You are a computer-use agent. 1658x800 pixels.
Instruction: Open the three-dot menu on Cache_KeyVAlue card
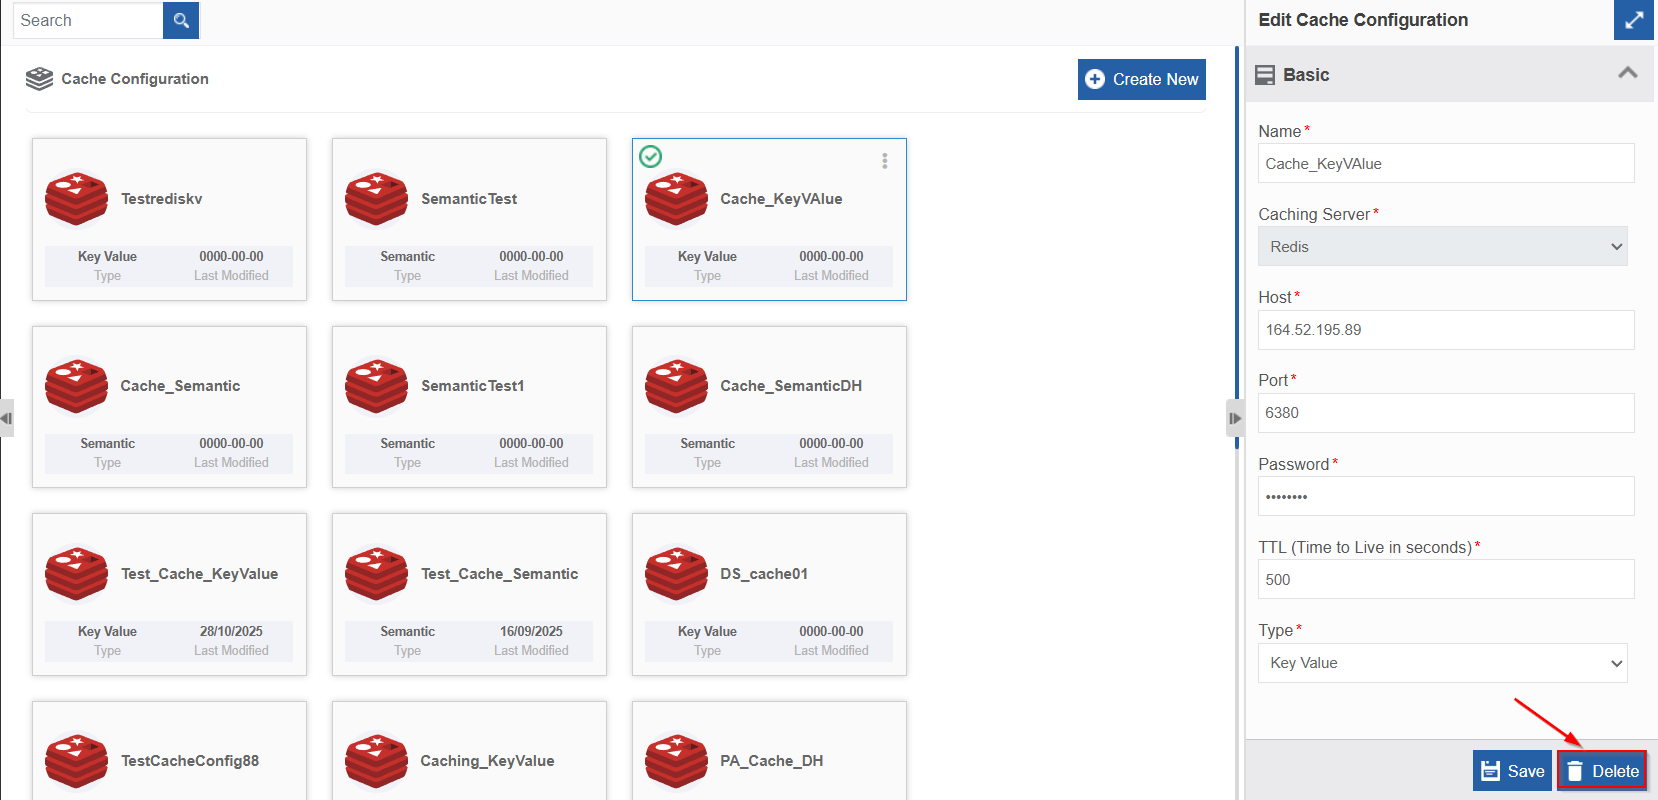click(885, 161)
